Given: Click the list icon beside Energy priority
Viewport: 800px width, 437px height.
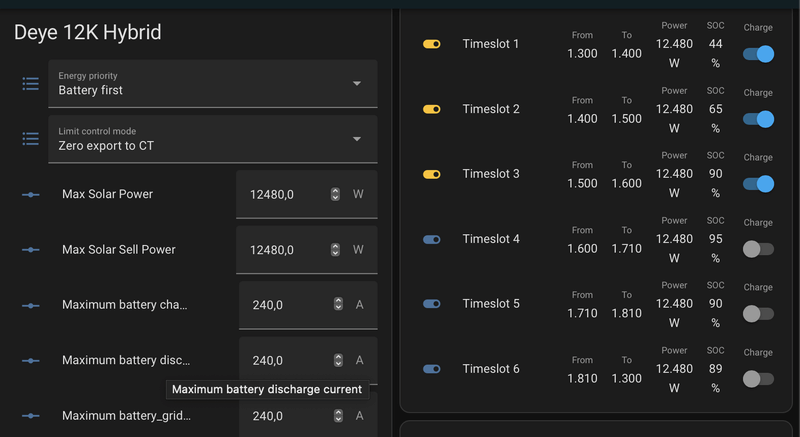Looking at the screenshot, I should pos(31,84).
